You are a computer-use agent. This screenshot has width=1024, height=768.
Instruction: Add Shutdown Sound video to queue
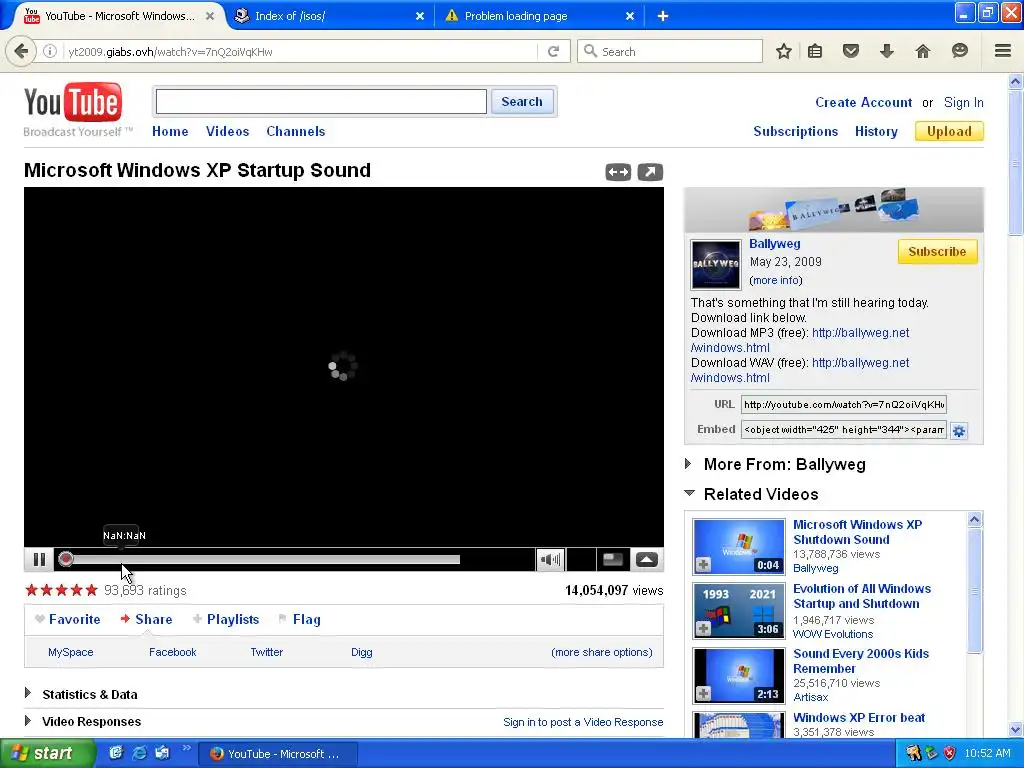tap(703, 565)
